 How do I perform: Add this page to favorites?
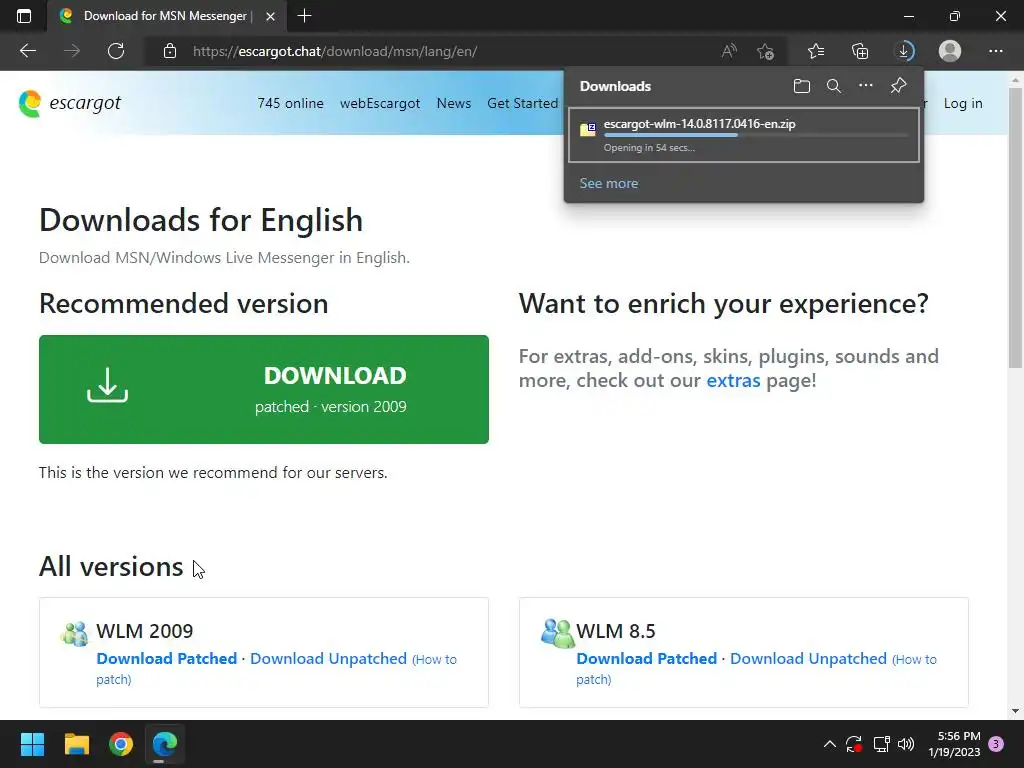click(765, 51)
